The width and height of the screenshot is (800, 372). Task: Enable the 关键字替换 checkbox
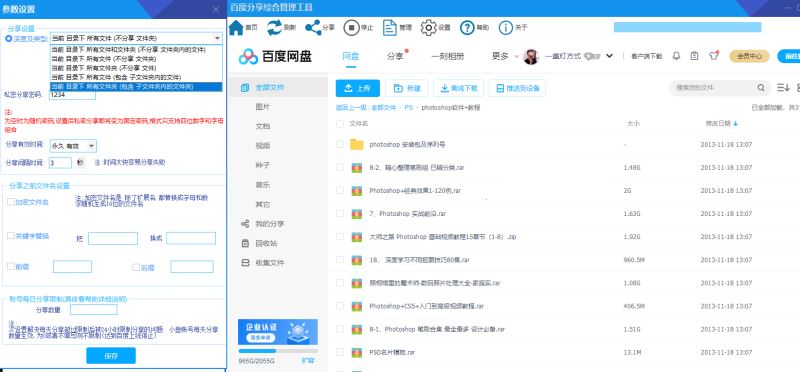pos(11,236)
